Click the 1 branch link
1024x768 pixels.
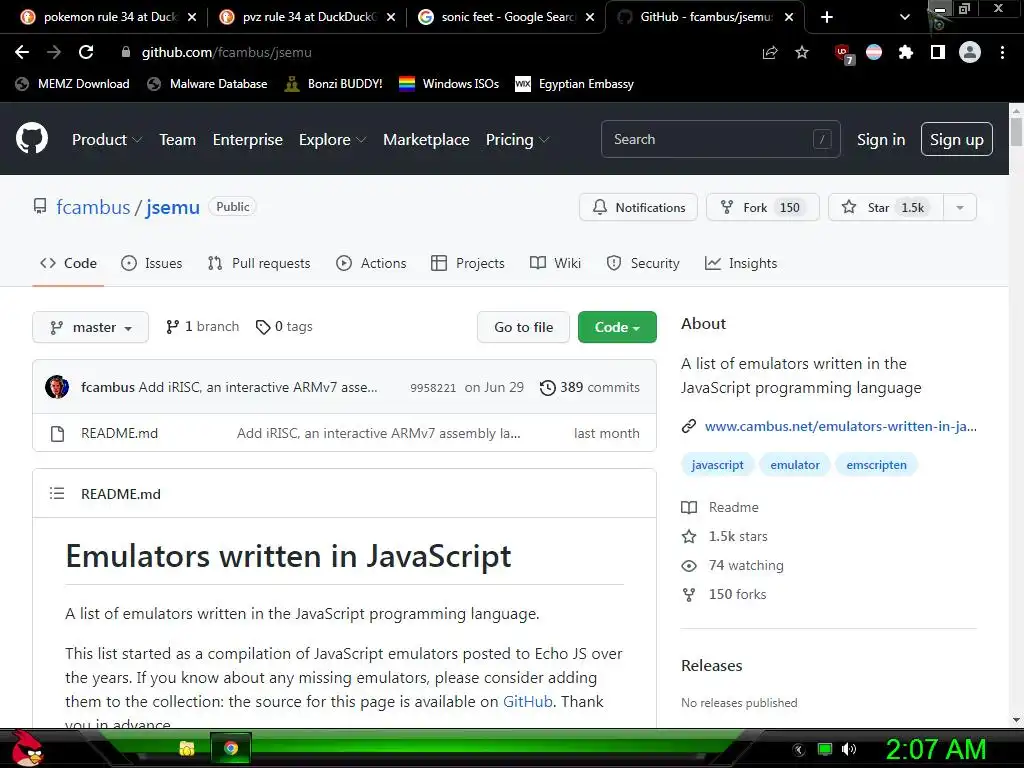202,327
